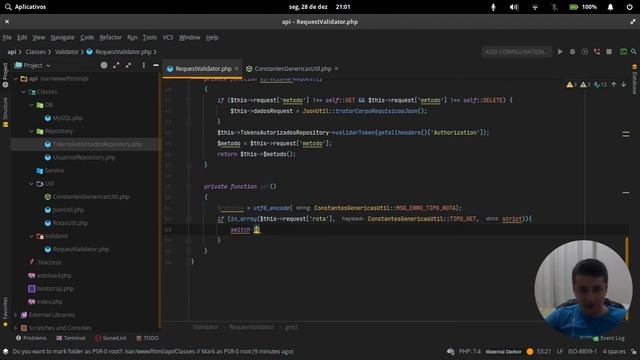Expand all icon in Project panel header

[x=116, y=65]
